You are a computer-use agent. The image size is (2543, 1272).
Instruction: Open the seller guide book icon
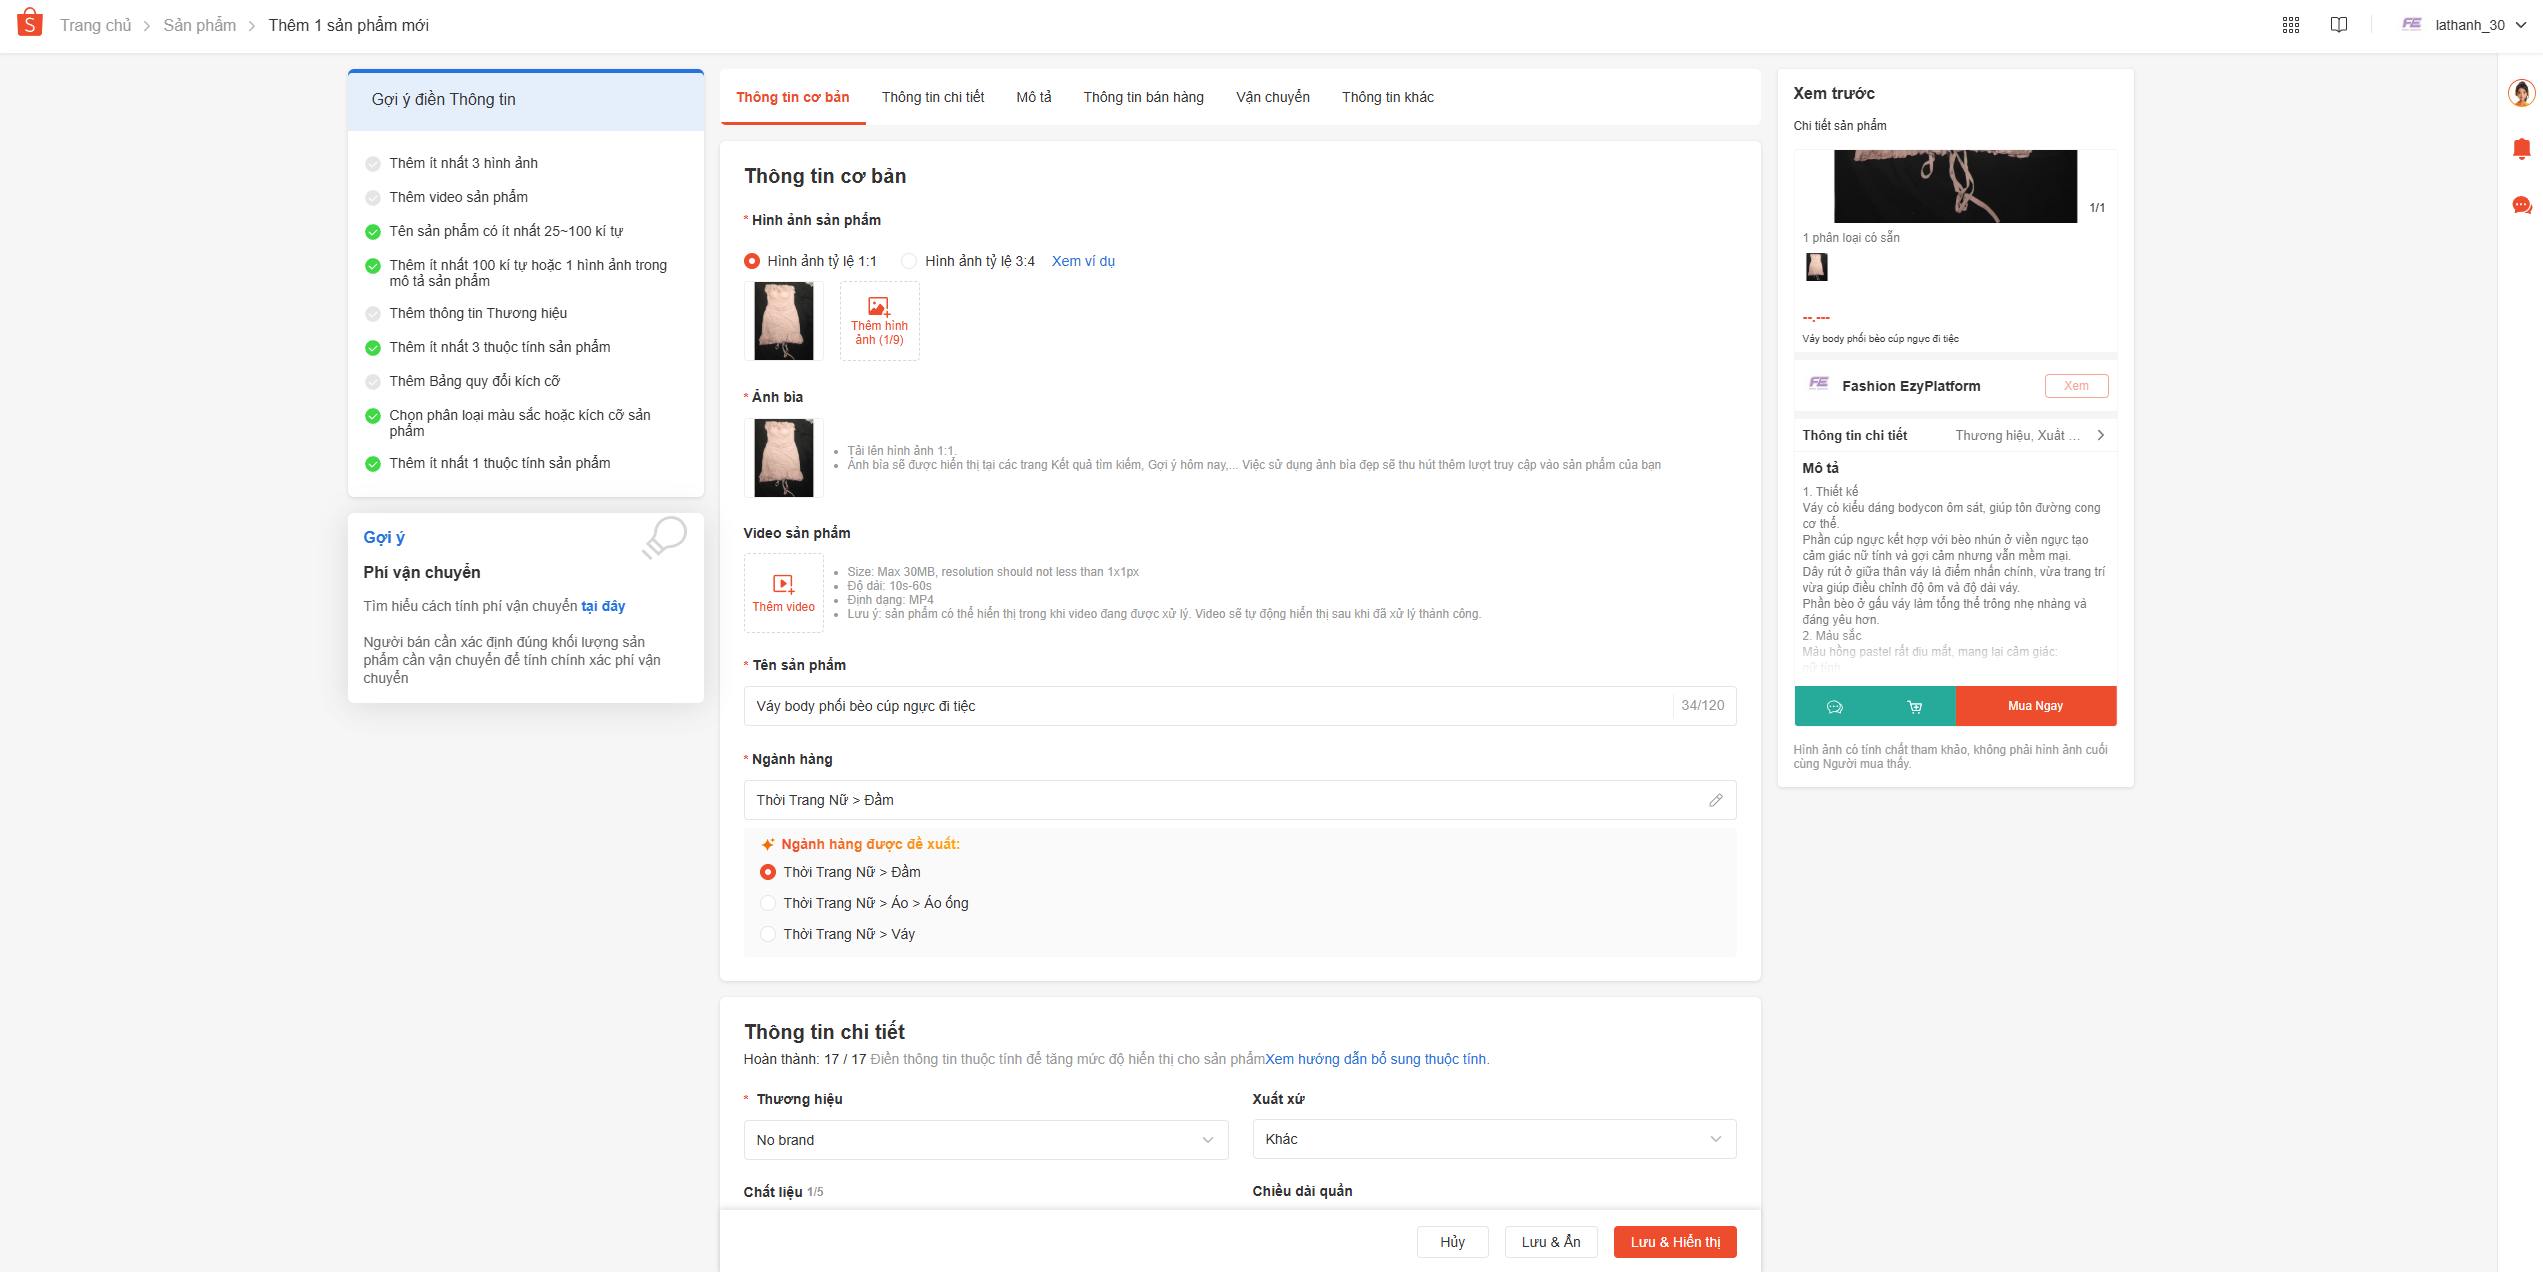[2338, 25]
